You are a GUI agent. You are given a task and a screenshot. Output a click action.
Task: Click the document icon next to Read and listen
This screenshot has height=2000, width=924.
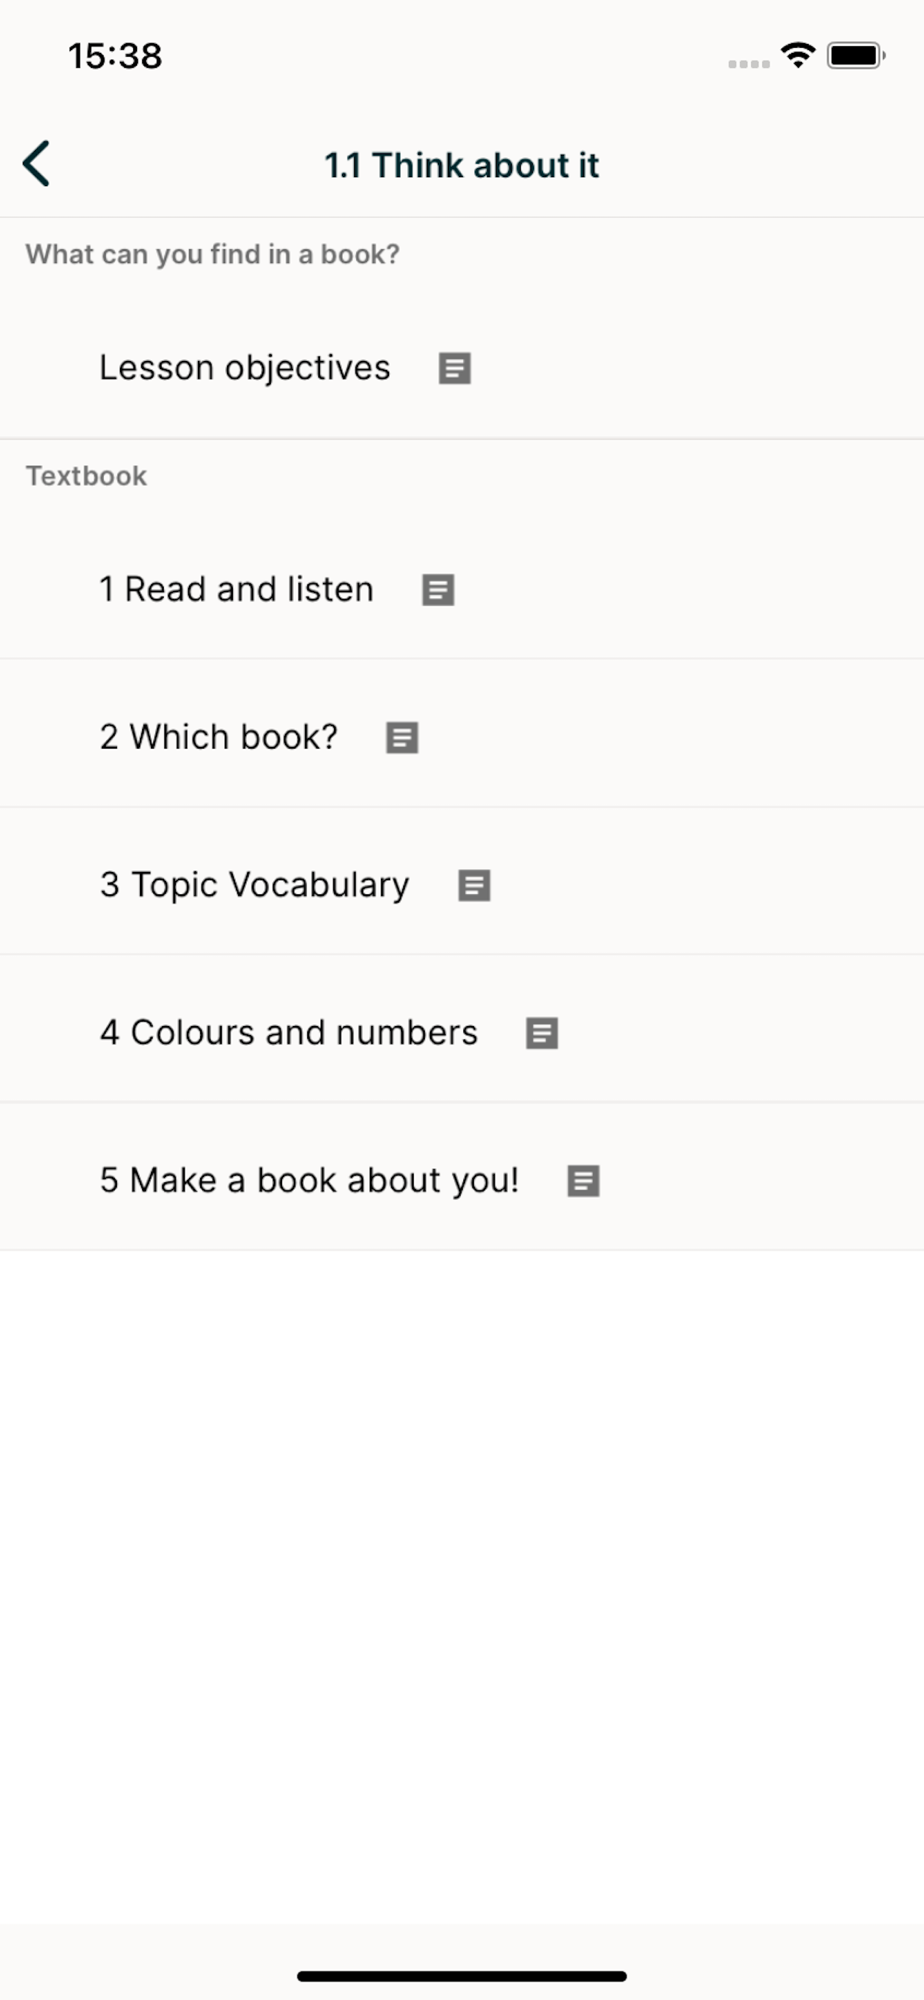(438, 590)
